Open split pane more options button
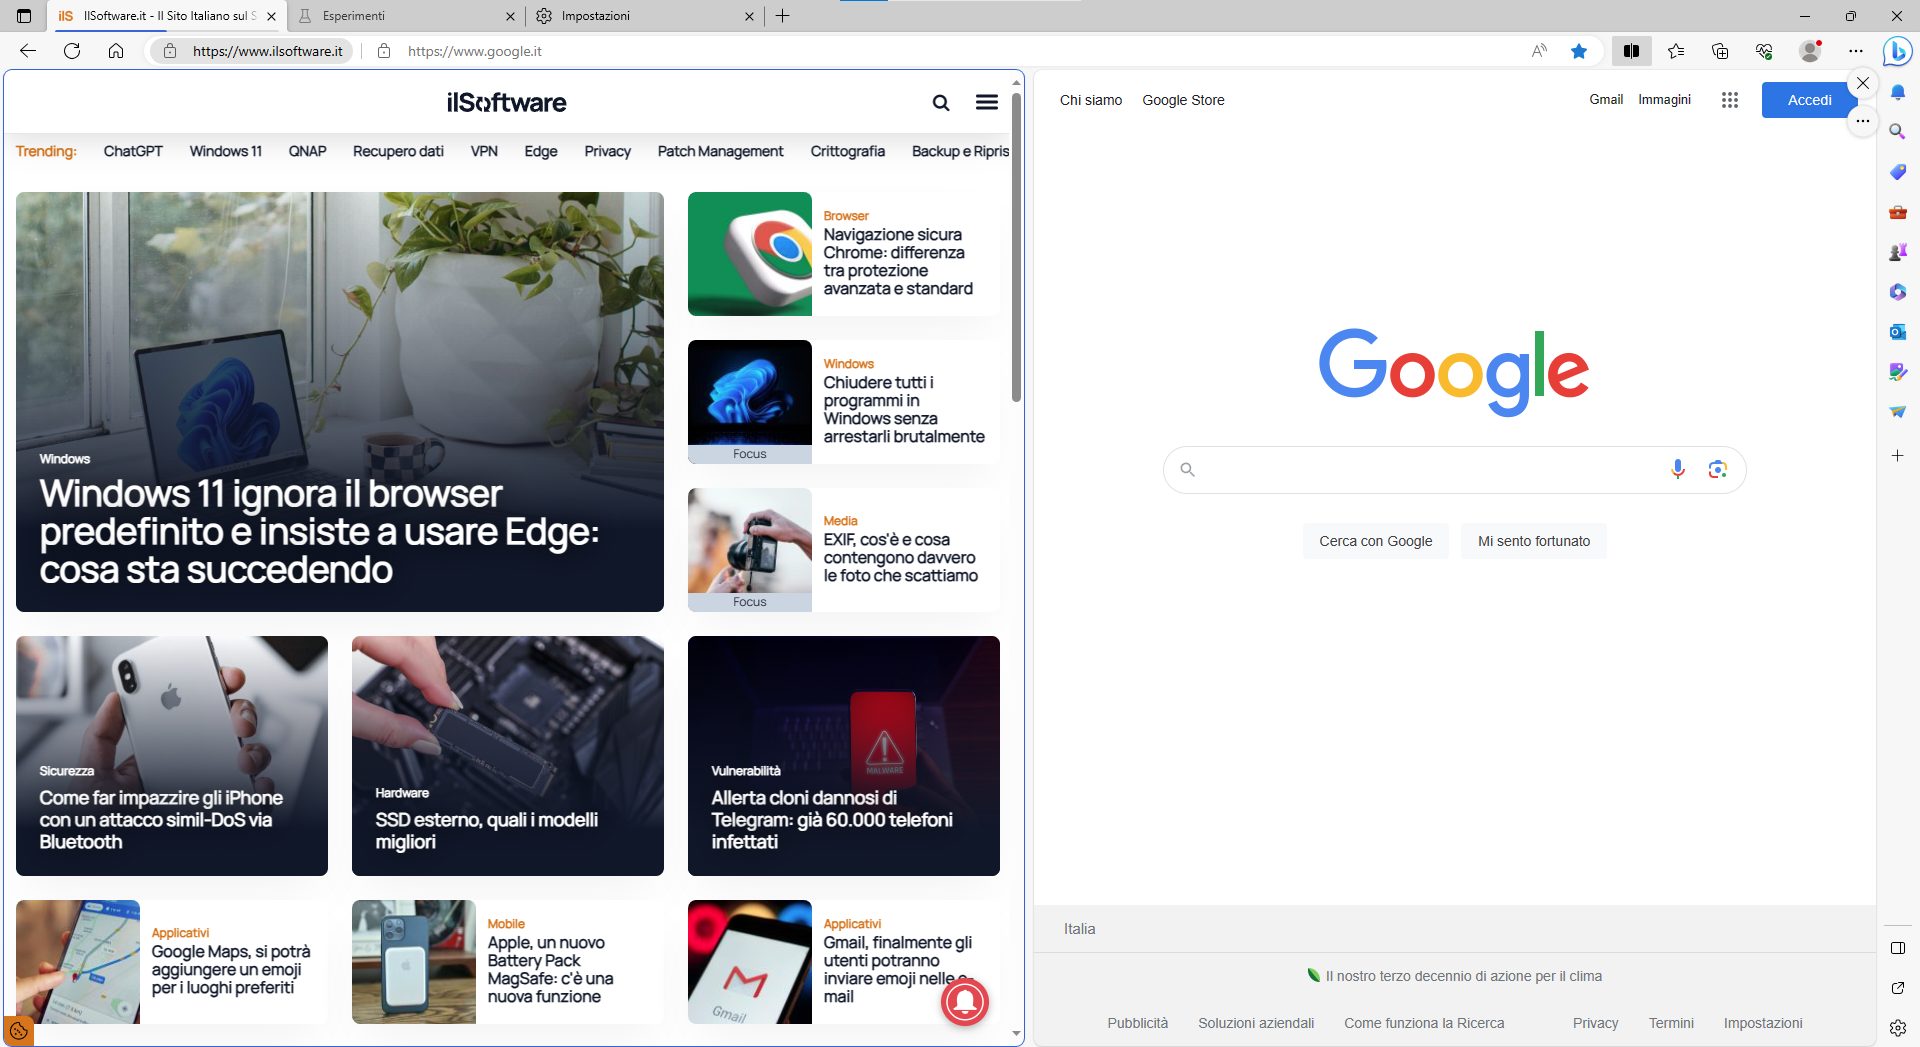 tap(1862, 121)
